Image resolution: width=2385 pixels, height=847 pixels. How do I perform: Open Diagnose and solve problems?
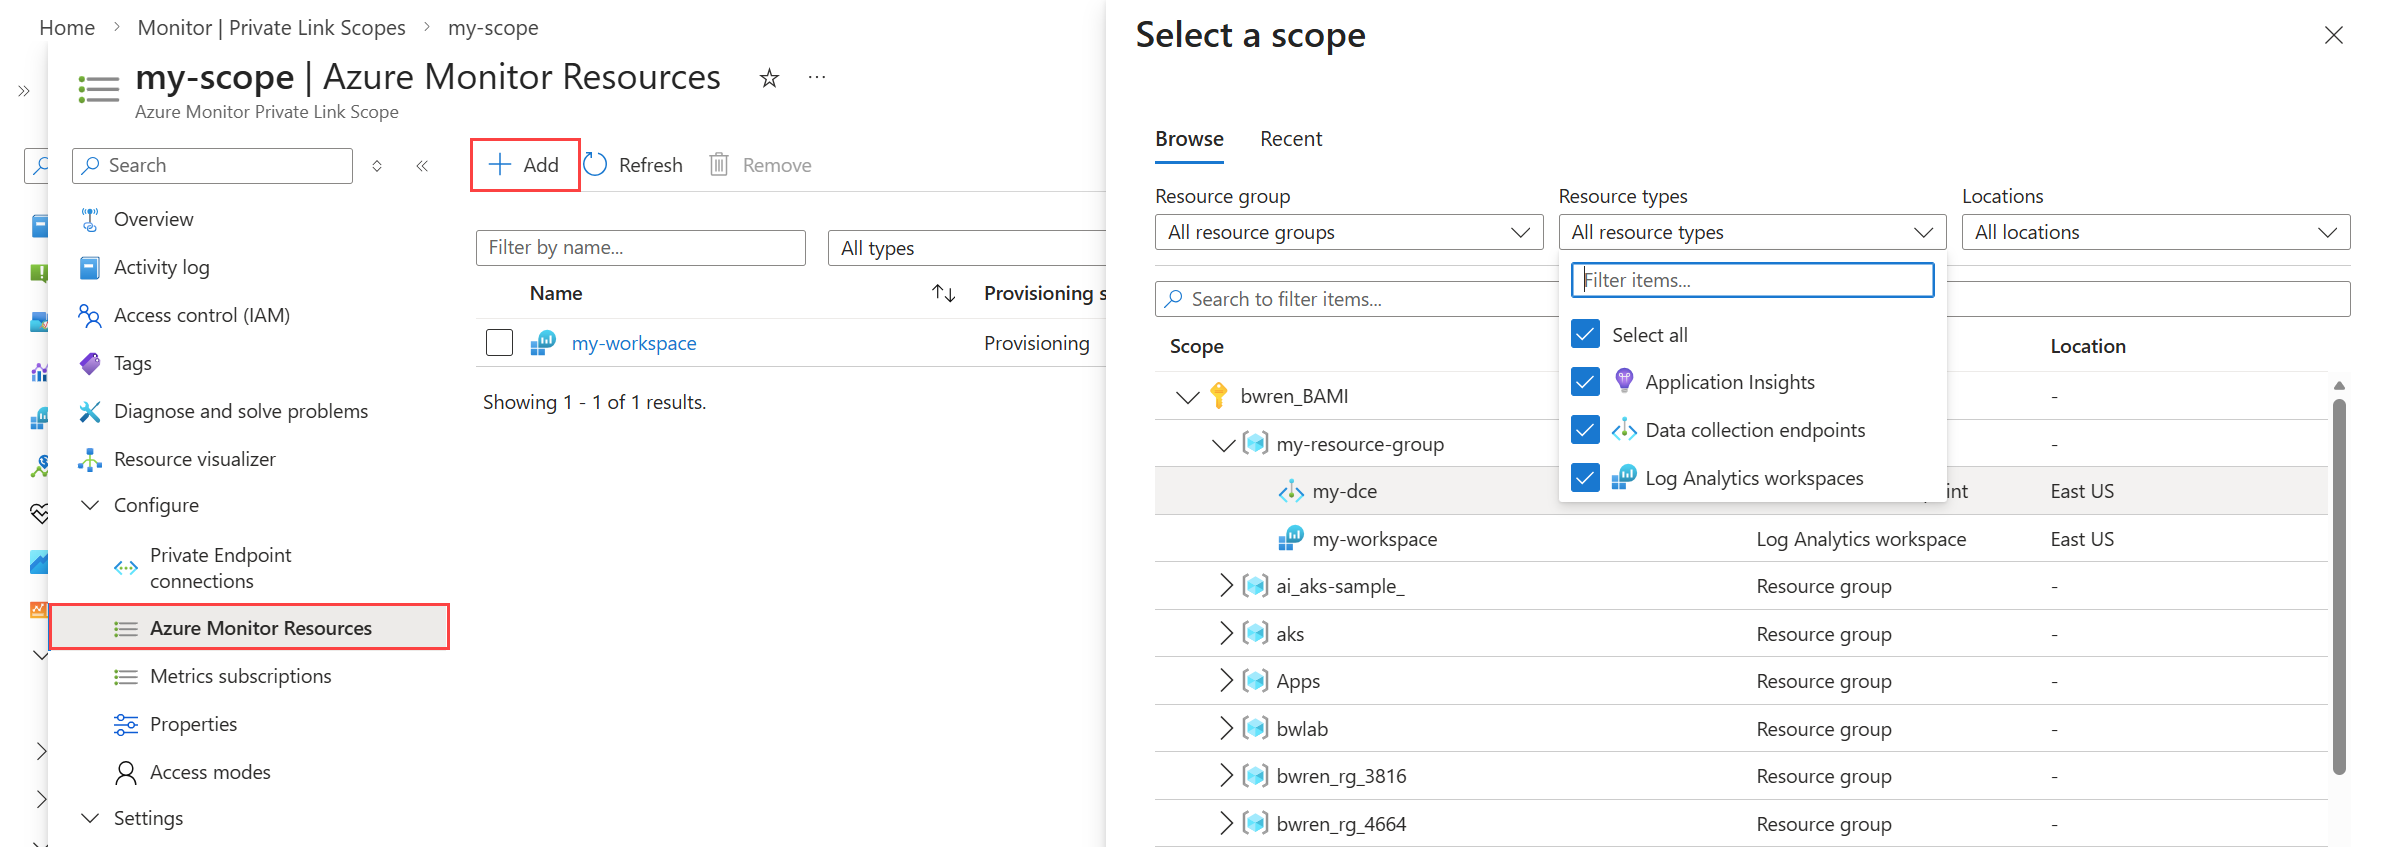[240, 411]
